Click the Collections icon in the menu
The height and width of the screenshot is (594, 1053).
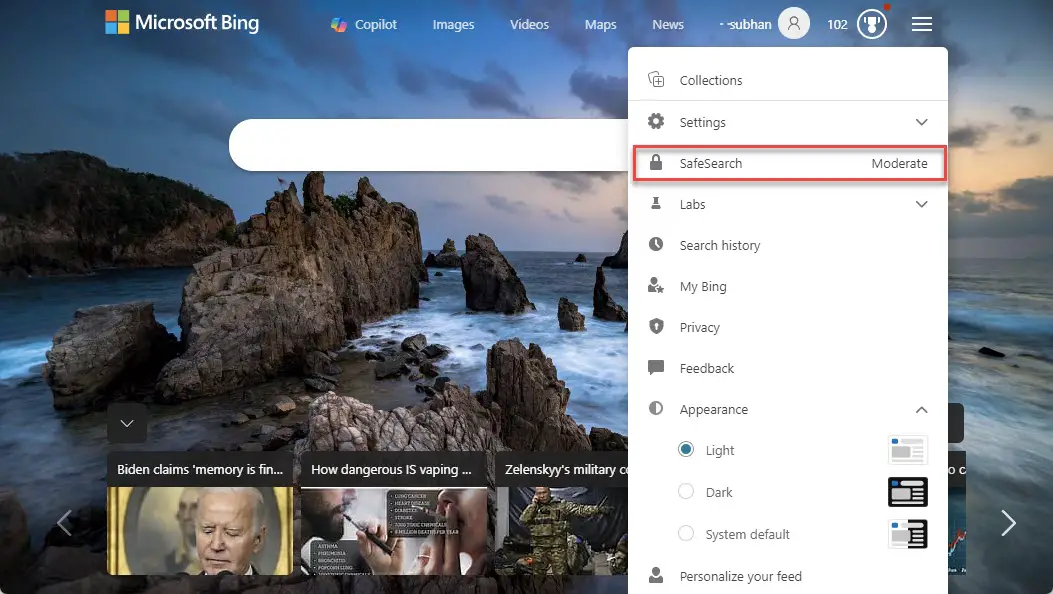tap(656, 80)
